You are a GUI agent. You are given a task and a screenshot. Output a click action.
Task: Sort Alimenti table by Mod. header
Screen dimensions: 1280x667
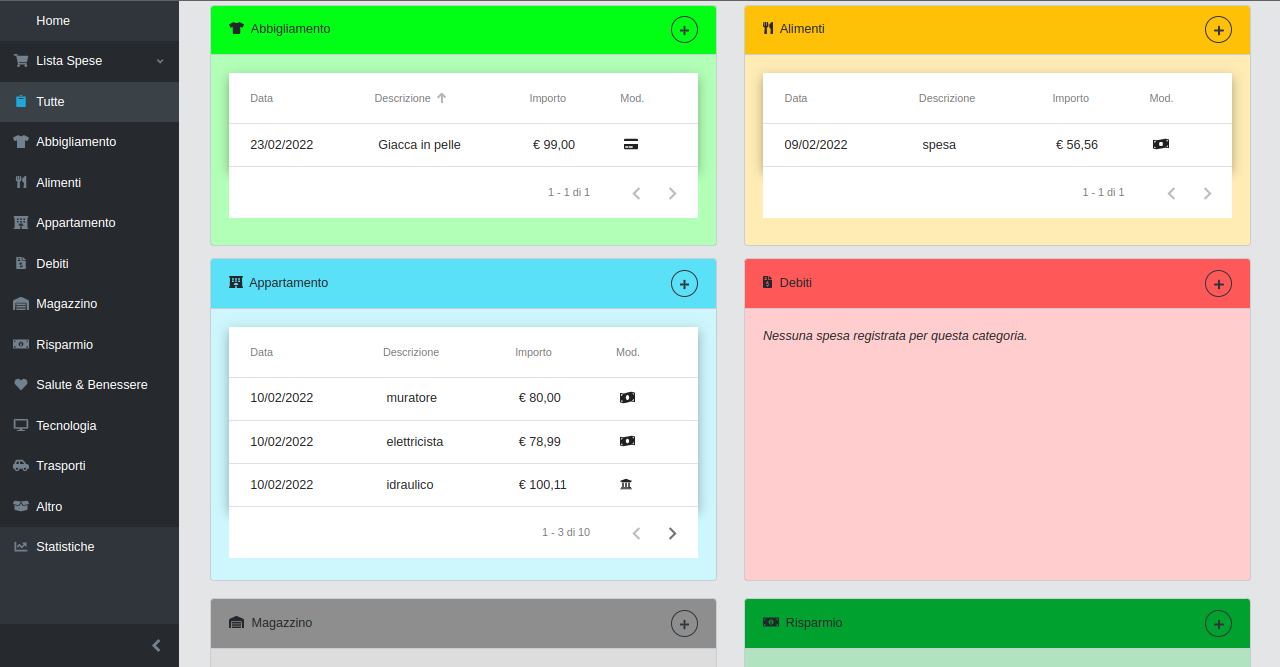tap(1161, 98)
